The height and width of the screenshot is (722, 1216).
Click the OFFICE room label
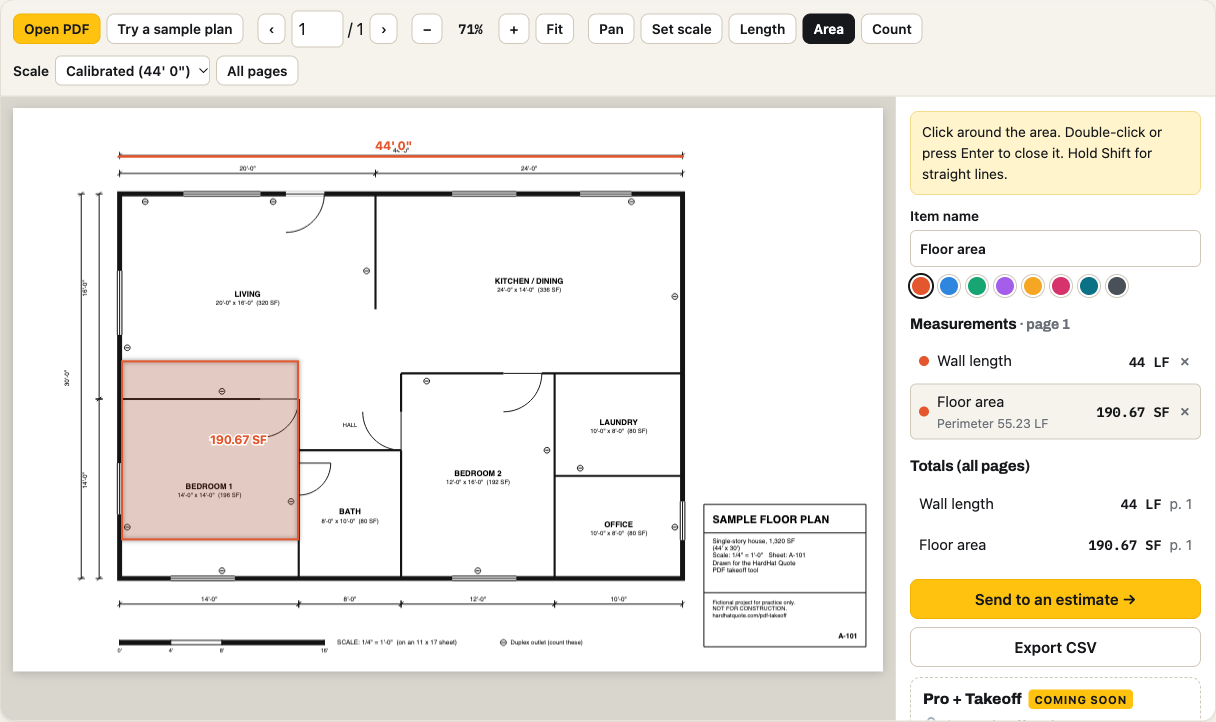[618, 524]
